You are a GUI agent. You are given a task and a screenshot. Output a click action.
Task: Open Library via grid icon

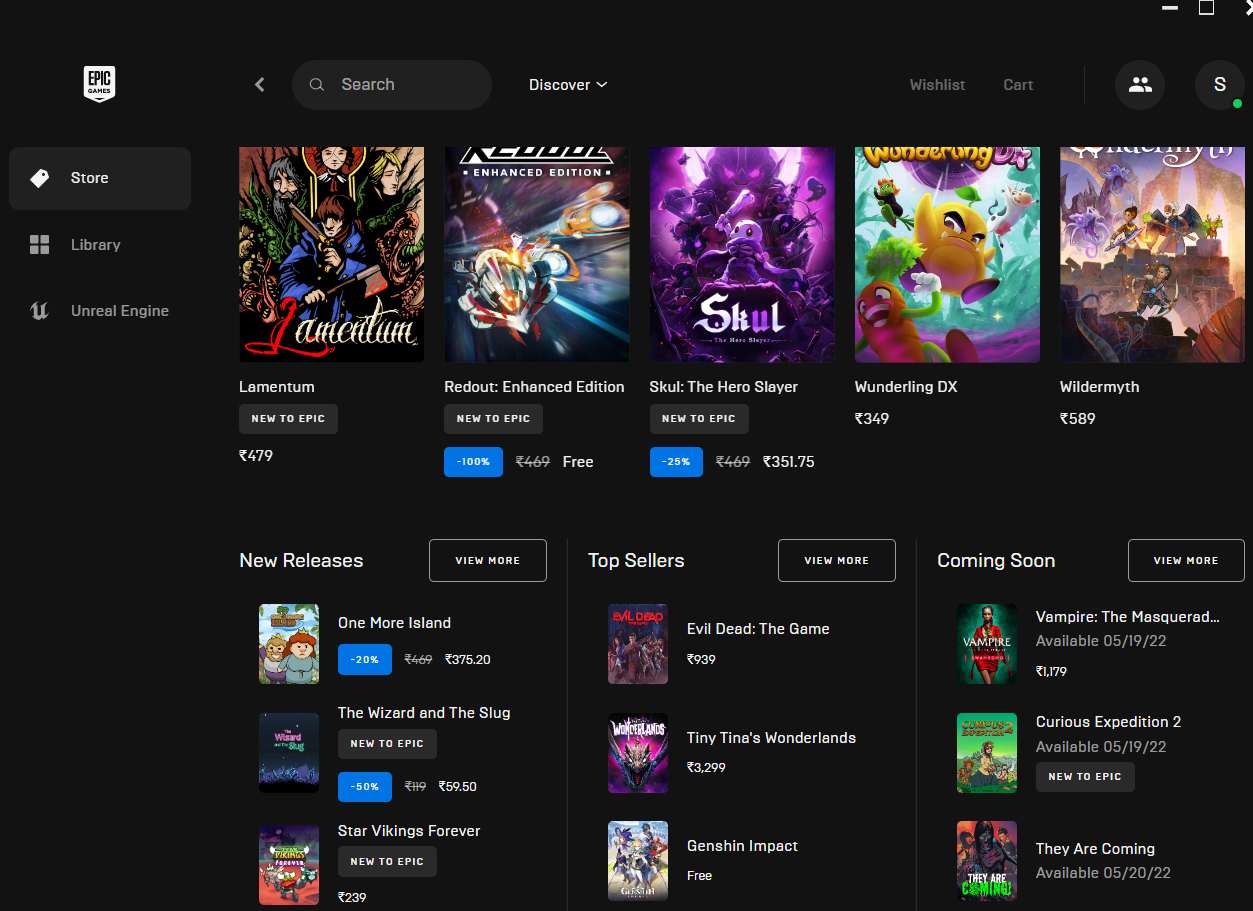[40, 245]
